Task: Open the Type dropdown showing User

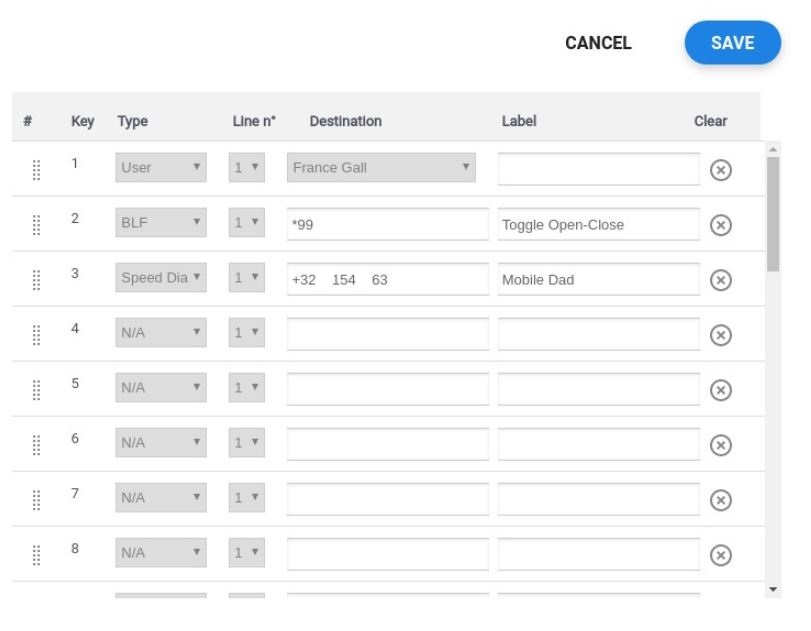Action: (161, 168)
